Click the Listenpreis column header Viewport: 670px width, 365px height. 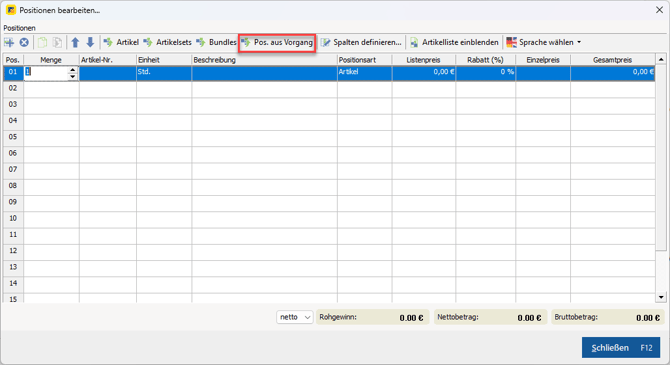point(424,60)
